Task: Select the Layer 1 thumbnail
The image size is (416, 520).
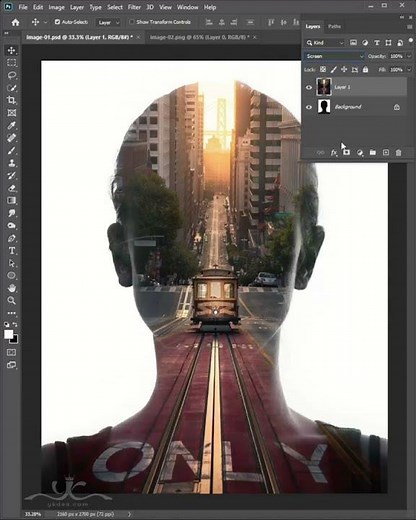Action: pos(324,87)
